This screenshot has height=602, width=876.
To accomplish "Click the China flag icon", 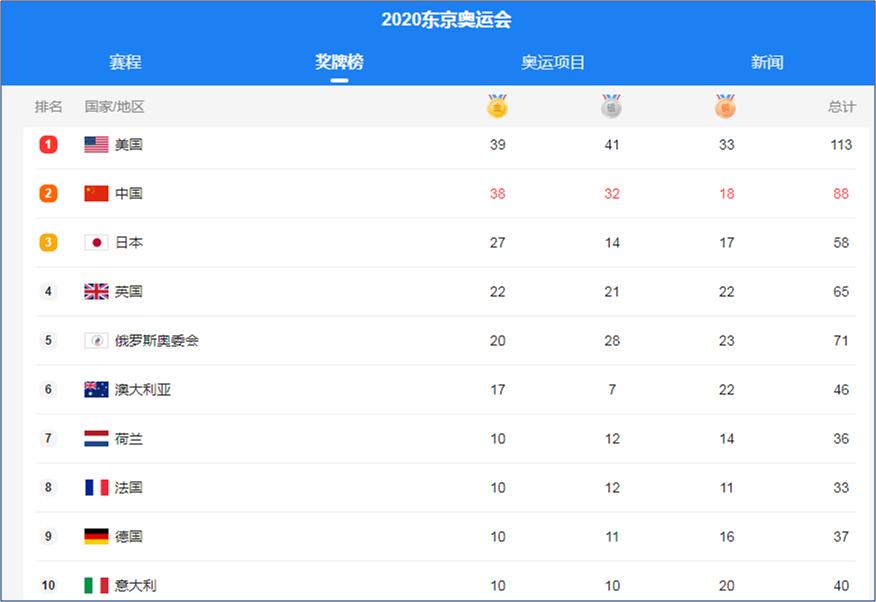I will pos(96,194).
